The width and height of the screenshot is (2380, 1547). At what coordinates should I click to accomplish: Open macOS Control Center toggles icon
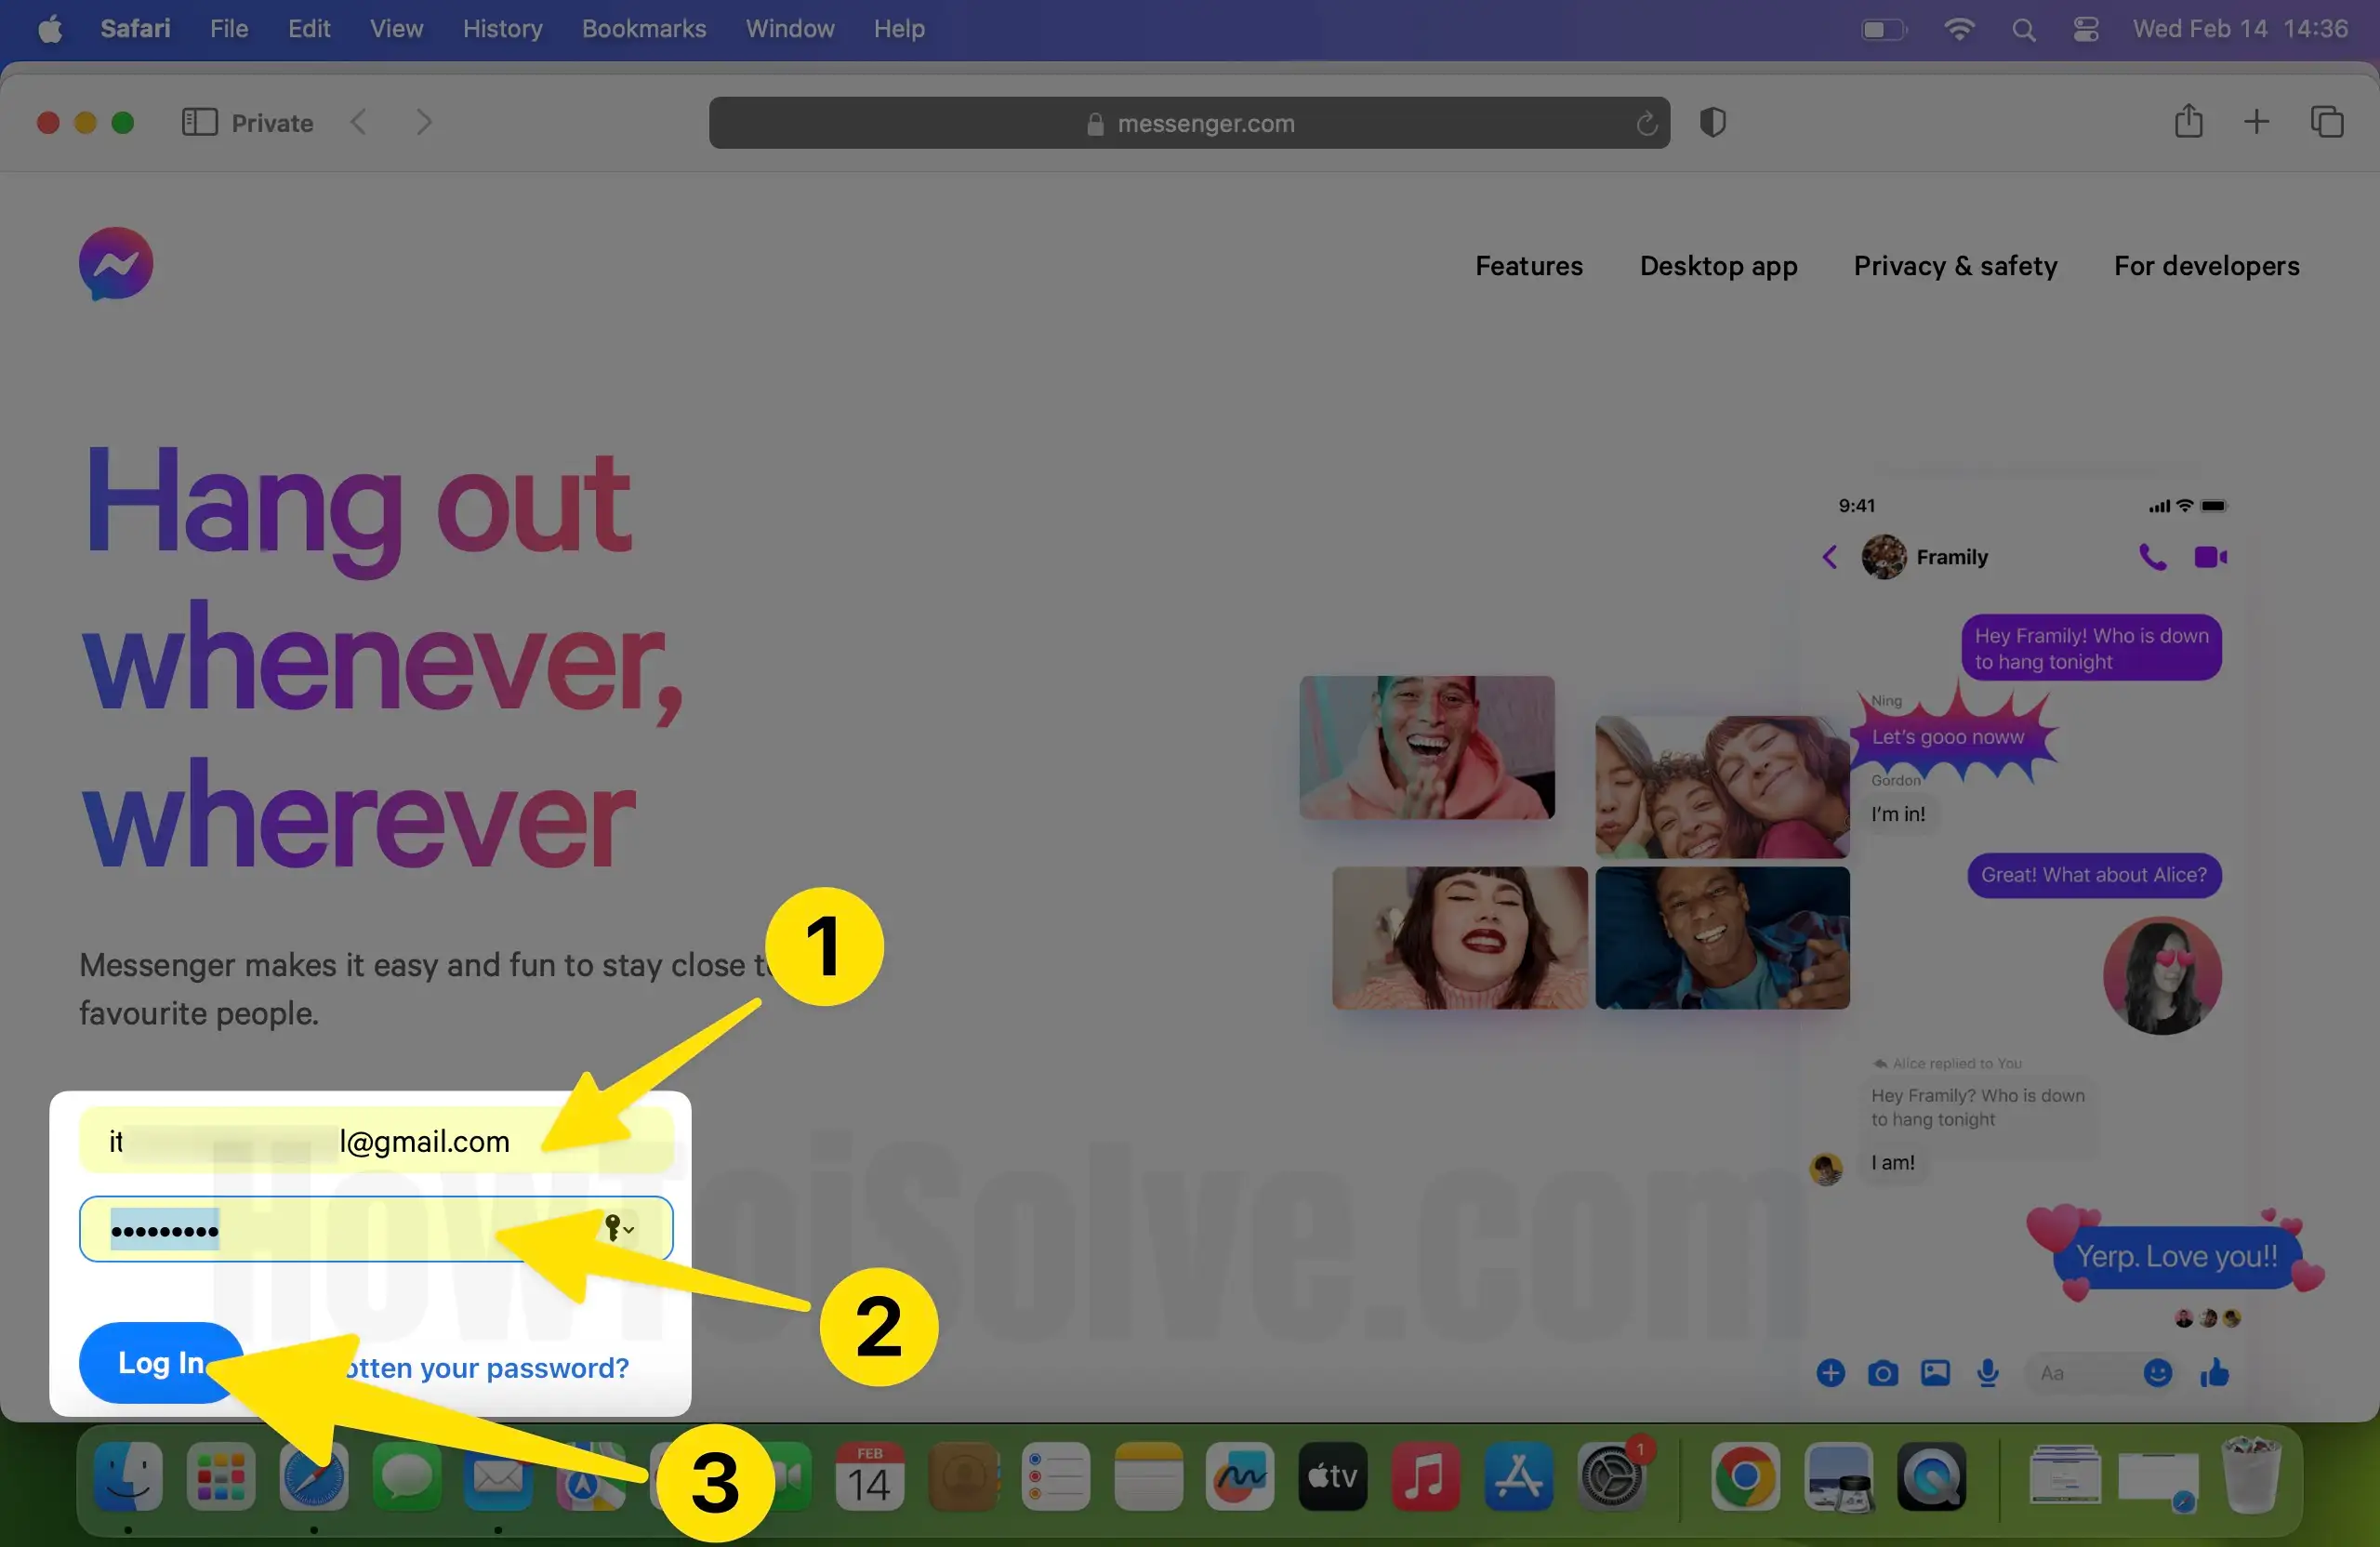point(2085,29)
